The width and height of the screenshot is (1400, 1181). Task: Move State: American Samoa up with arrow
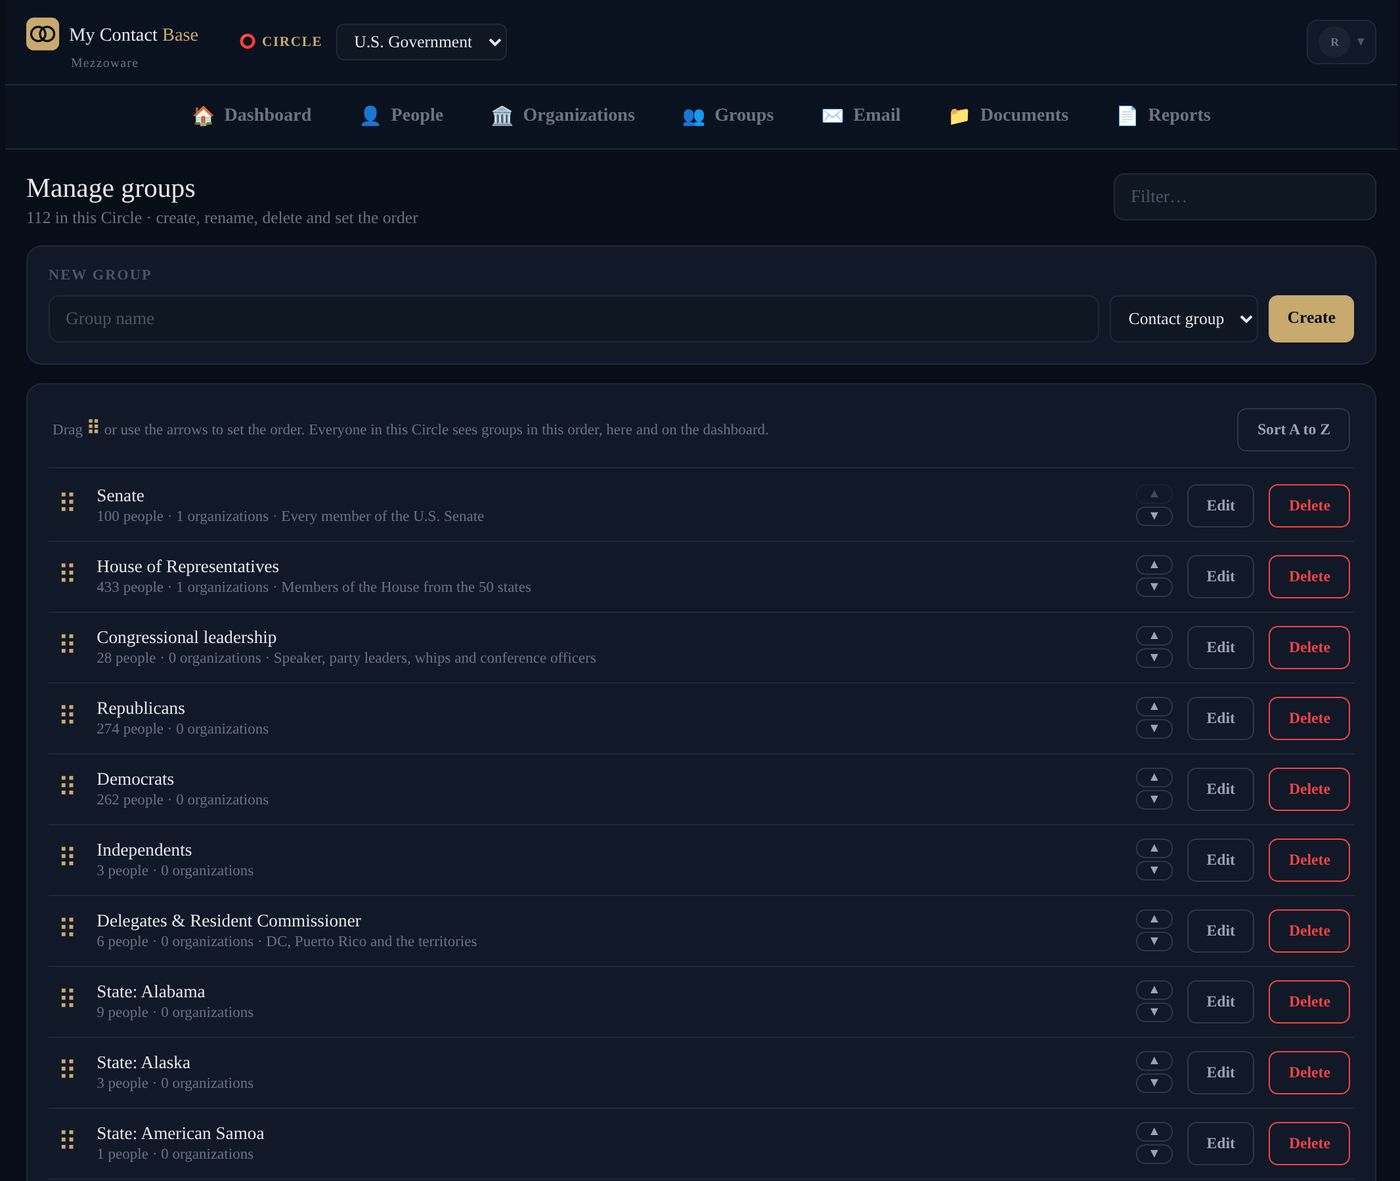tap(1154, 1132)
